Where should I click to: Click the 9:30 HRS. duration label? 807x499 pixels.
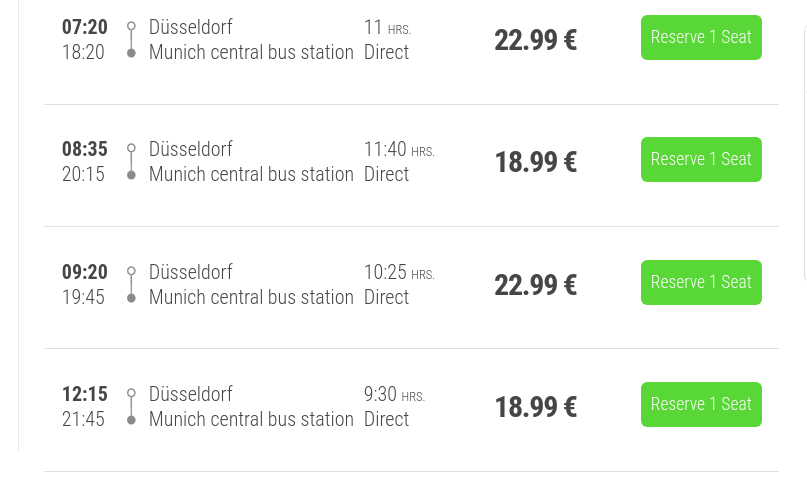tap(393, 395)
